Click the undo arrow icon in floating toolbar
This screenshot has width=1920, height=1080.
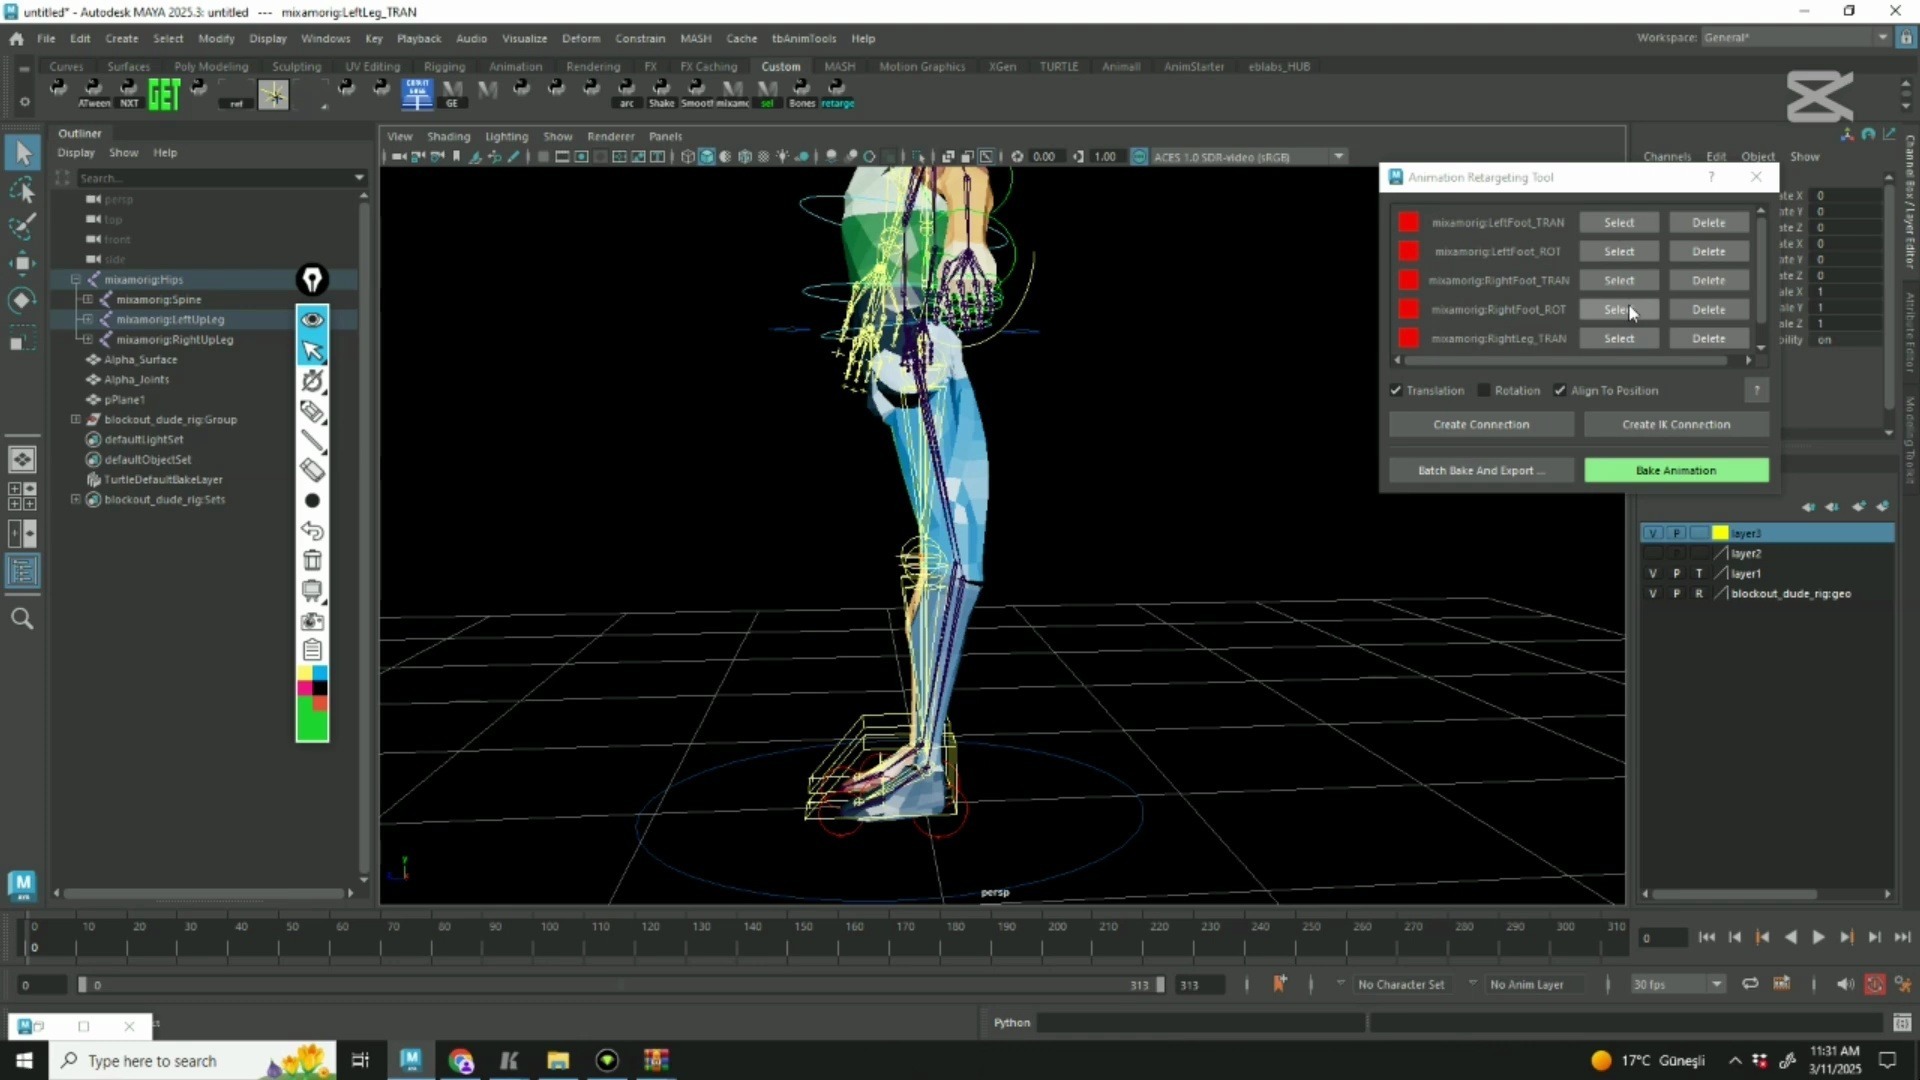312,531
